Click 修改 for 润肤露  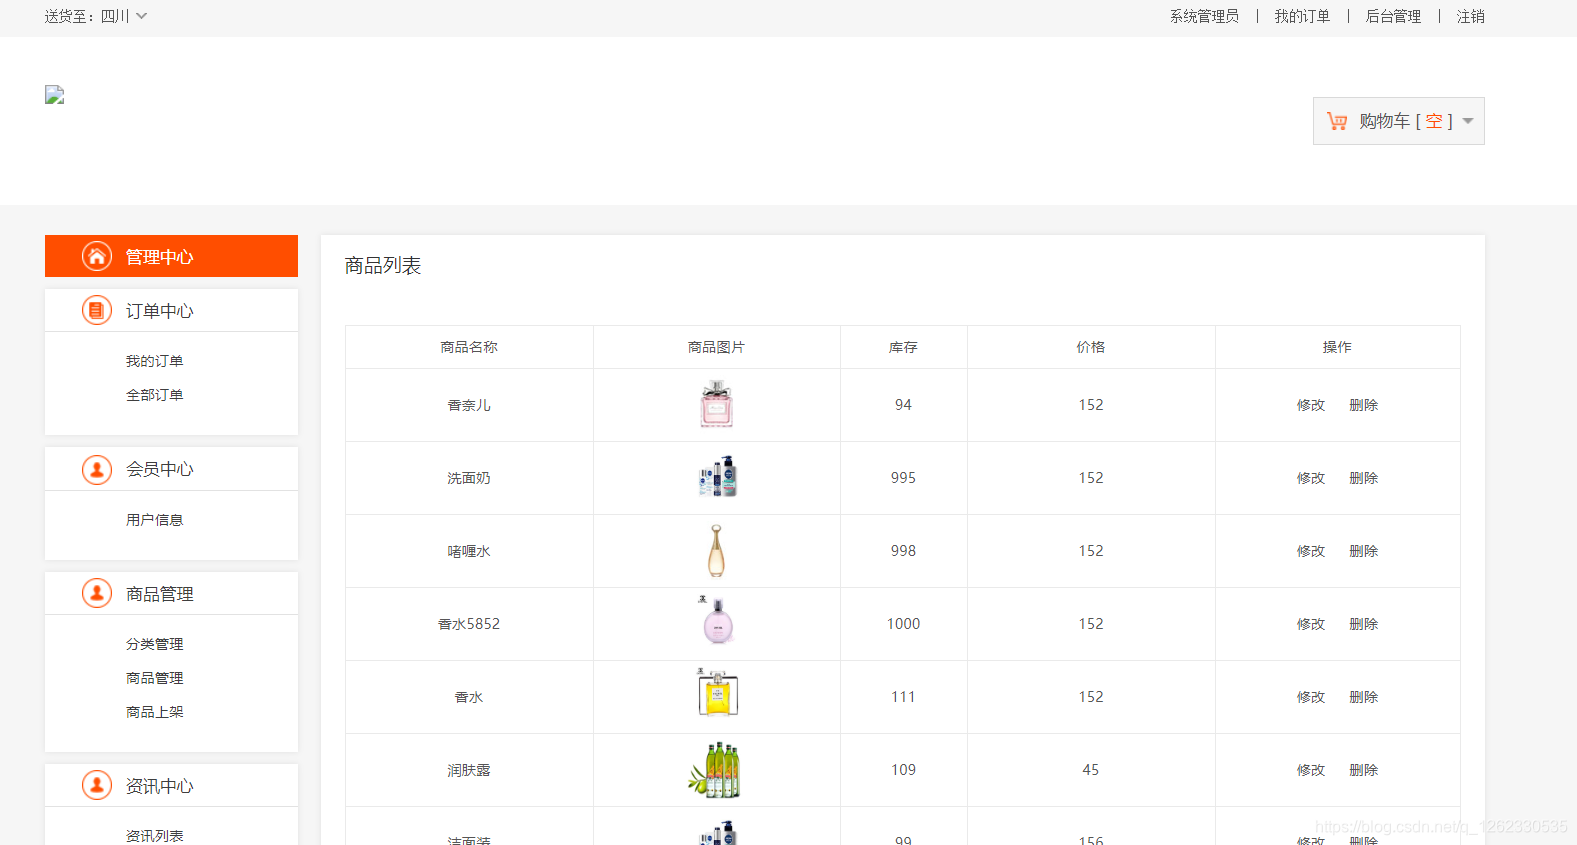tap(1310, 770)
